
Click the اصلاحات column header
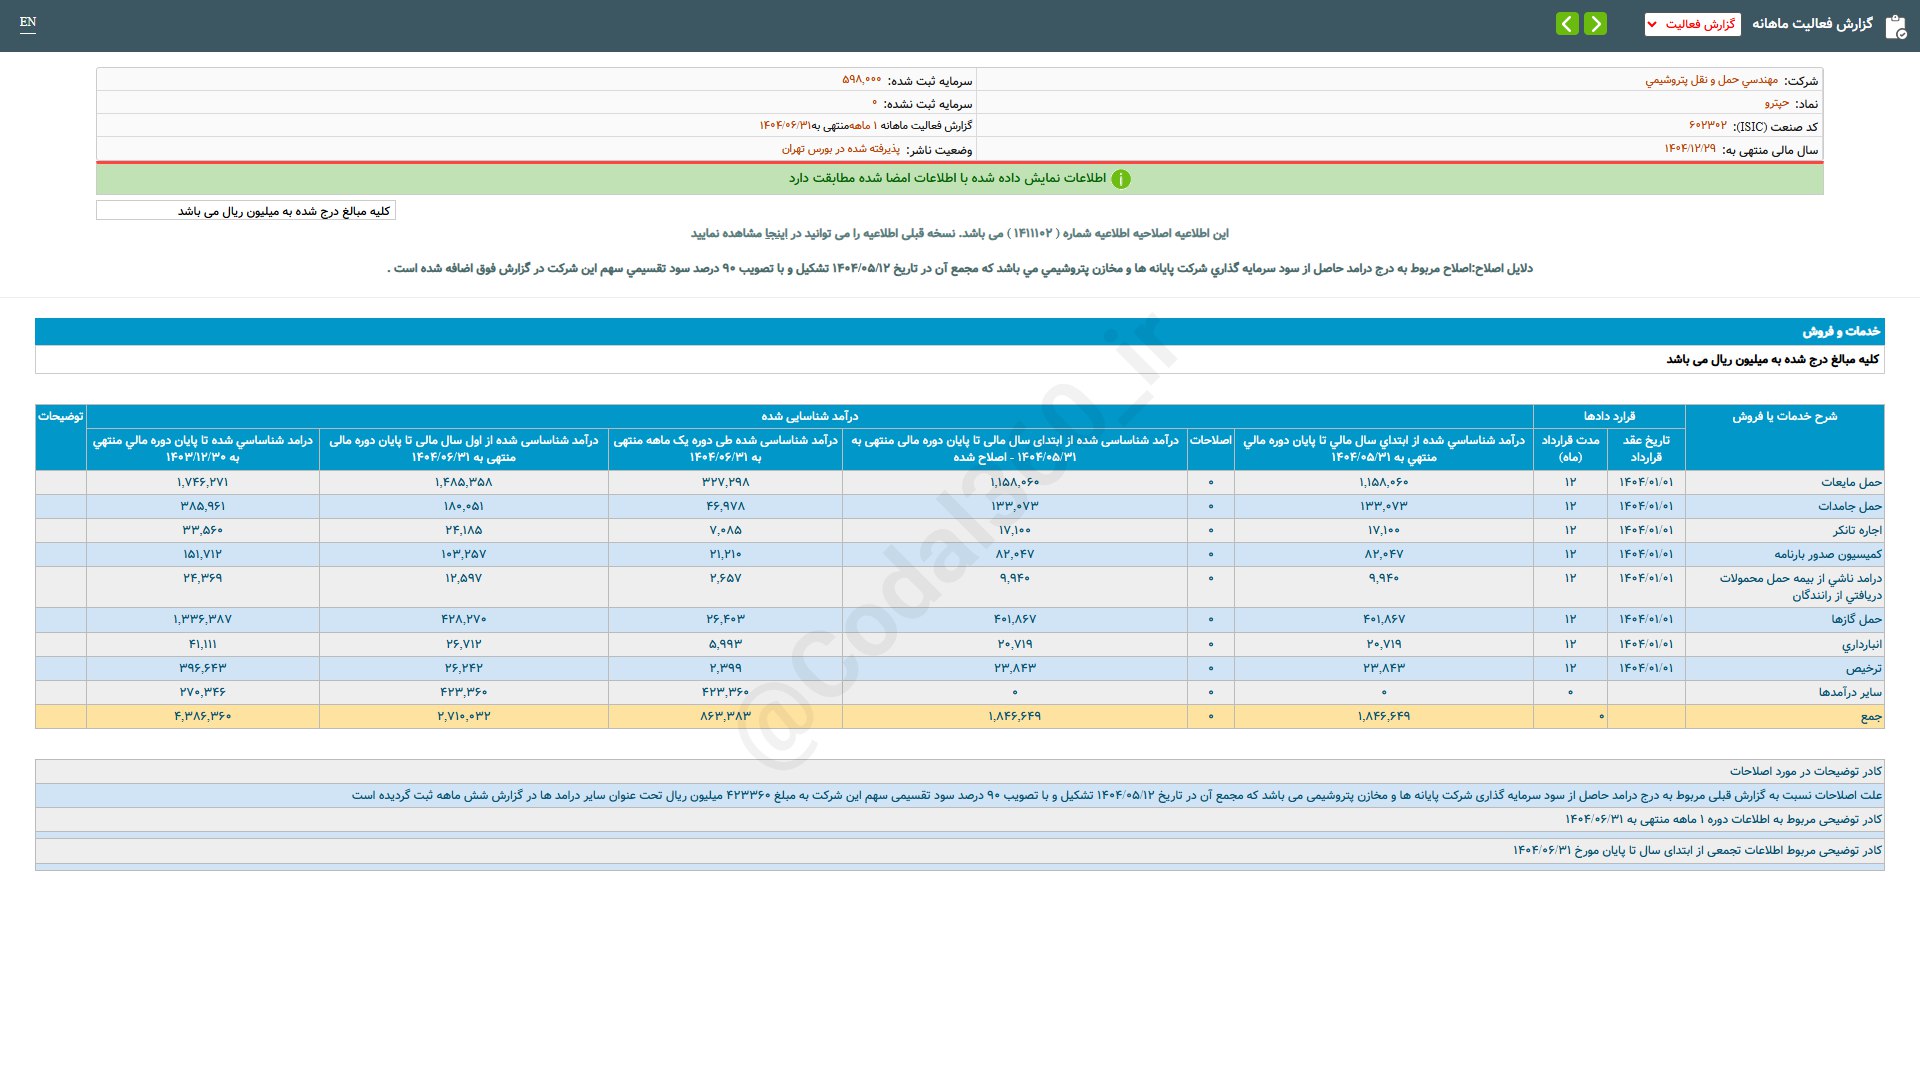[x=1210, y=440]
